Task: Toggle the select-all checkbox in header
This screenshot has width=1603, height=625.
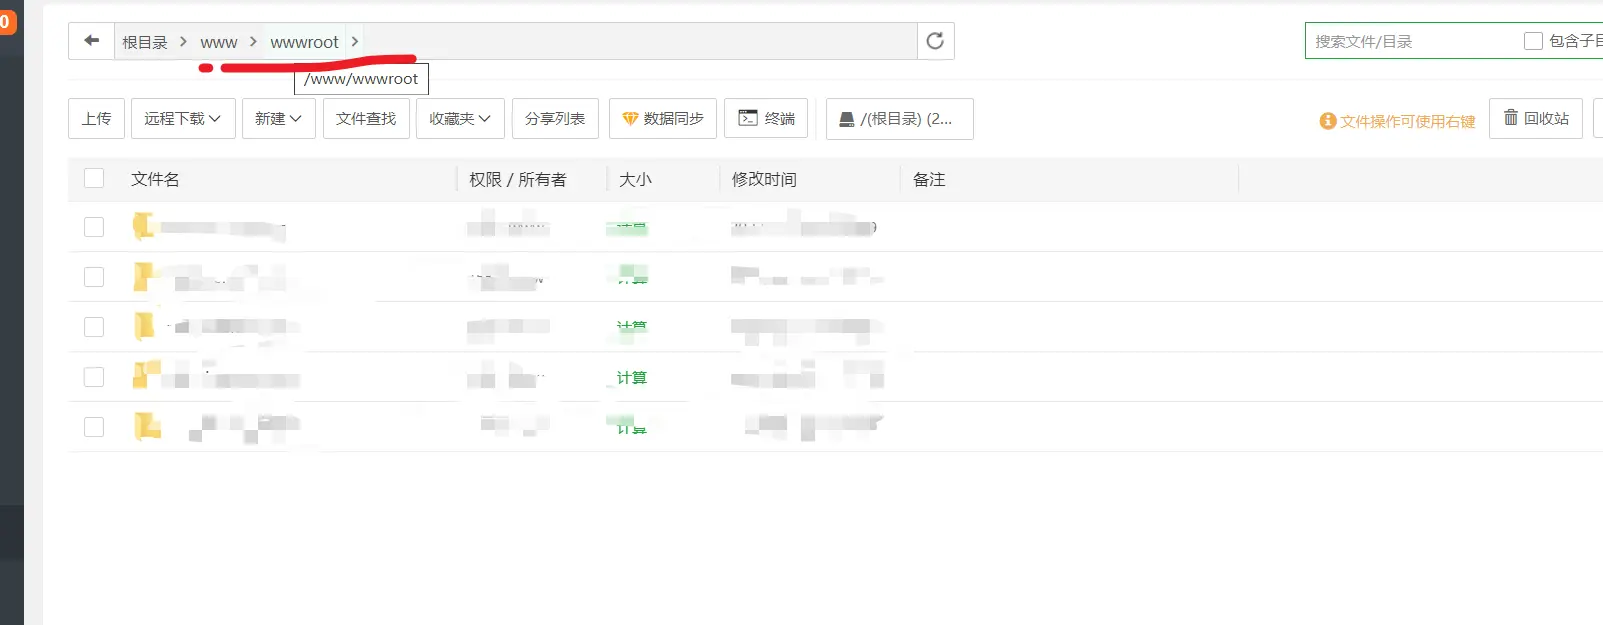Action: point(94,178)
